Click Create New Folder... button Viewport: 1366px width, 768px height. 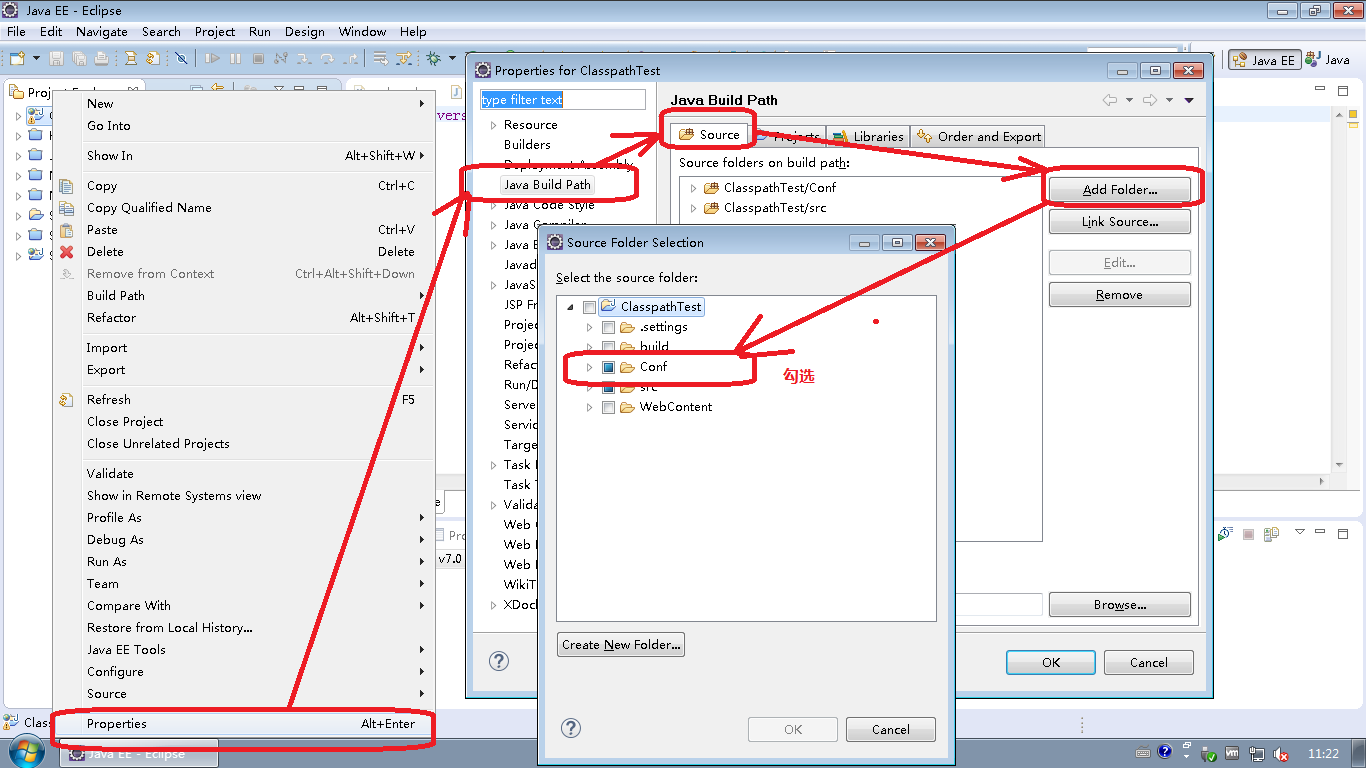tap(620, 645)
